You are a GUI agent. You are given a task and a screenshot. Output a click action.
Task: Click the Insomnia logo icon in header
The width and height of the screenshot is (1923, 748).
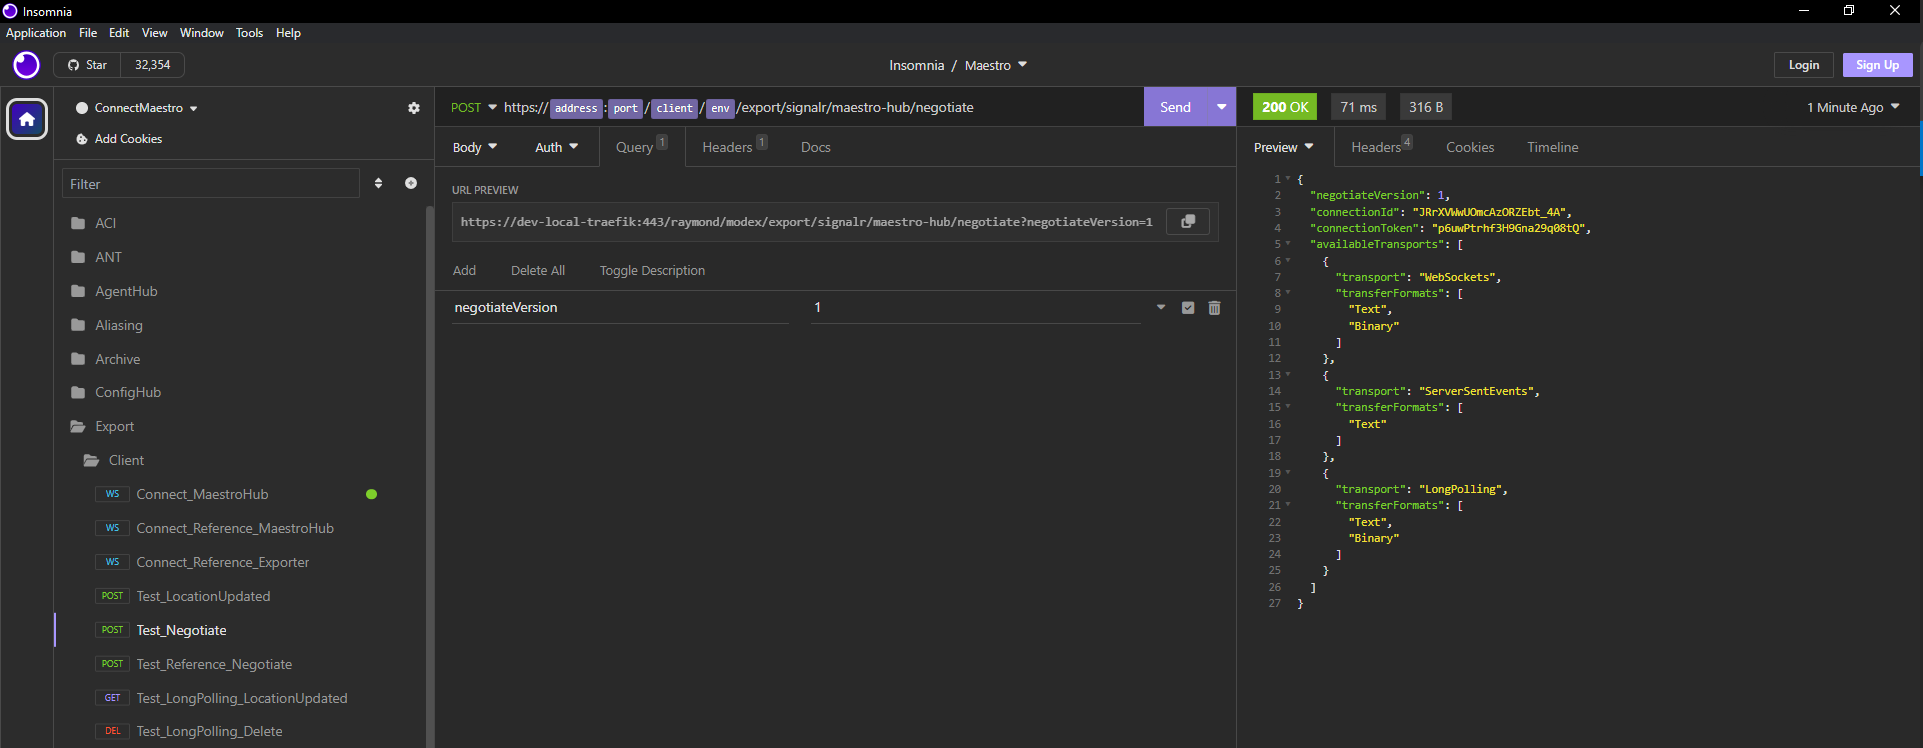pos(26,65)
